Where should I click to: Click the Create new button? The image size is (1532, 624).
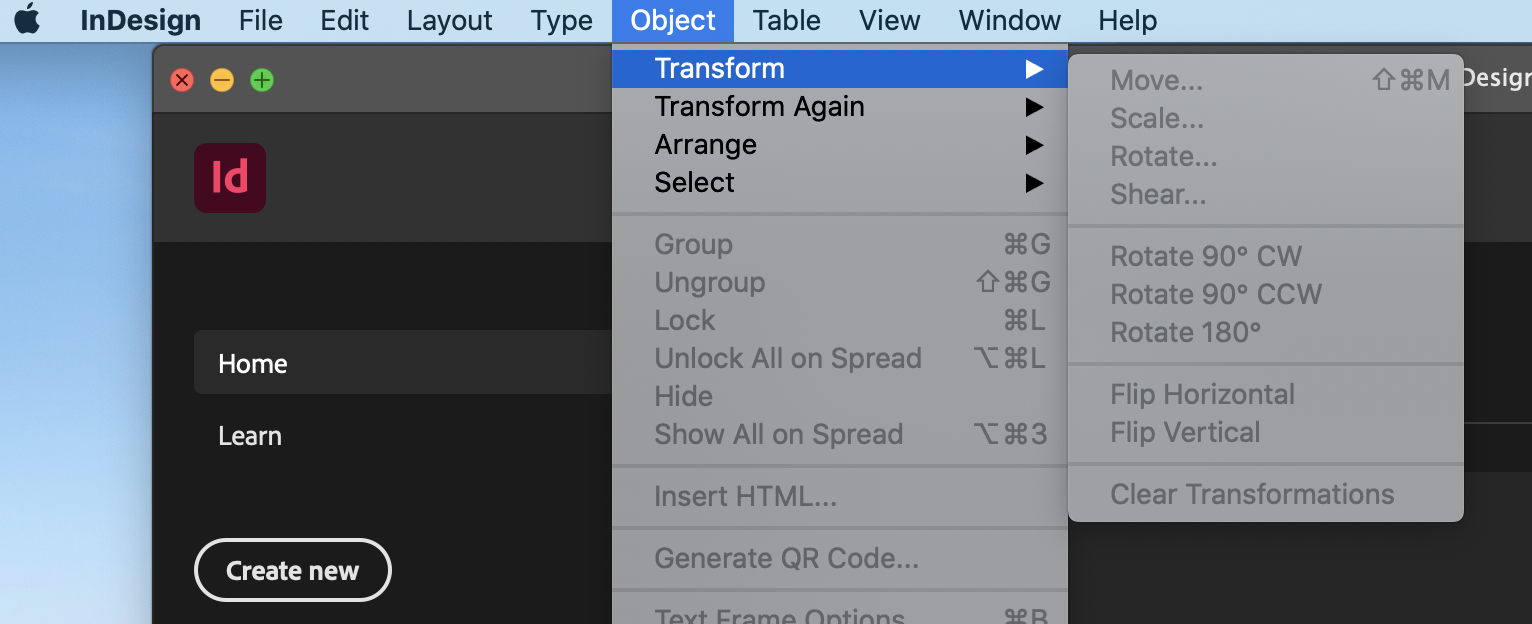292,571
